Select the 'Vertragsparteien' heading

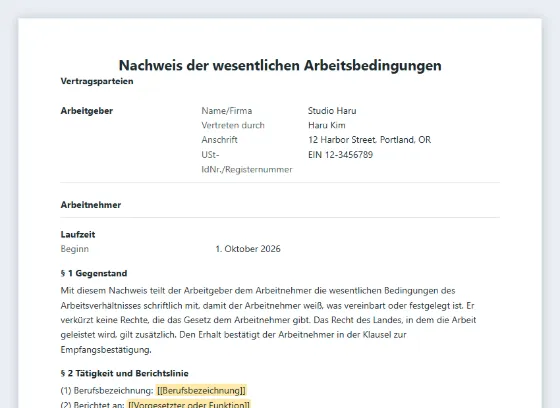[97, 81]
